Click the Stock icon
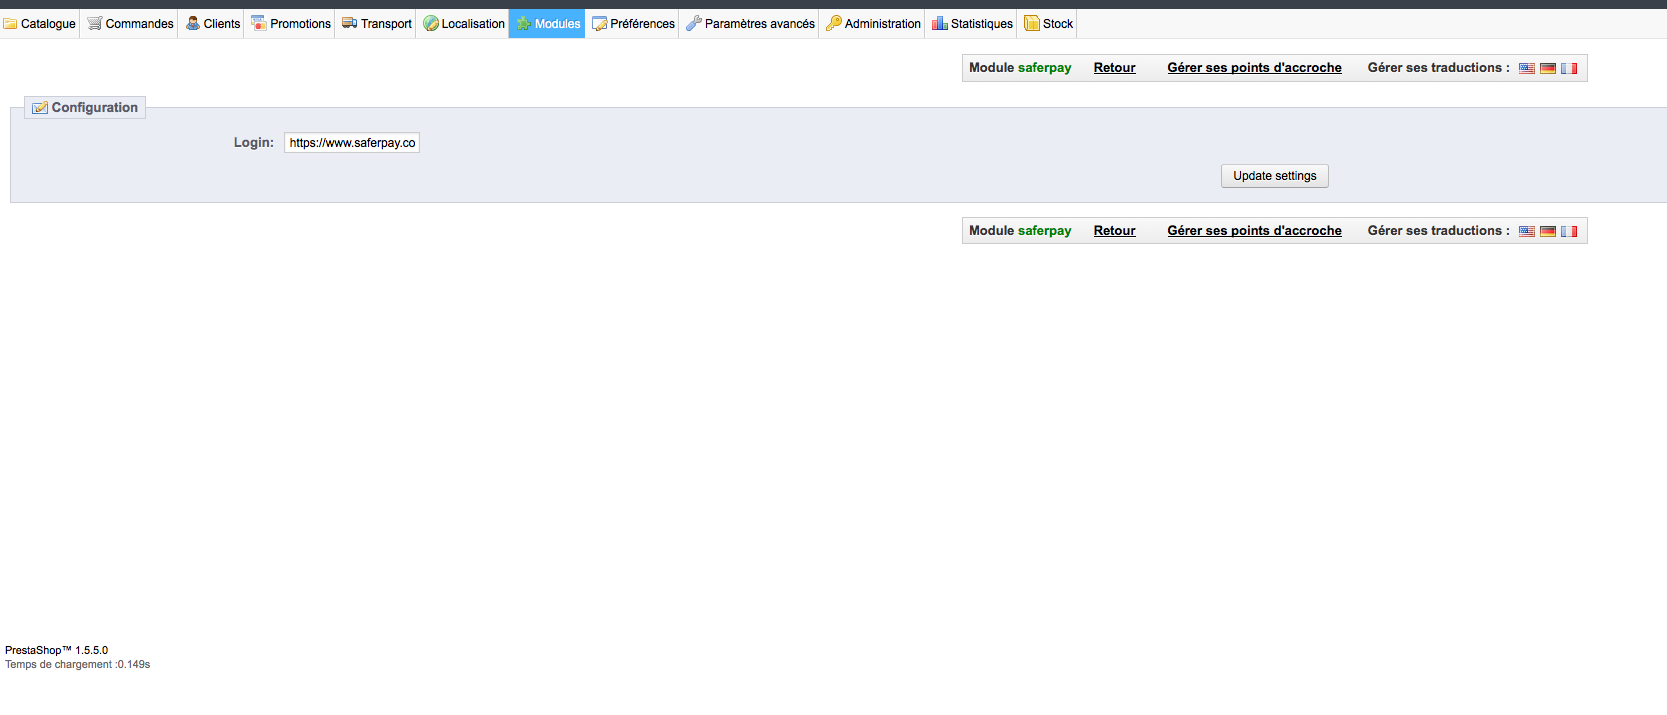Viewport: 1667px width, 715px height. pos(1032,23)
